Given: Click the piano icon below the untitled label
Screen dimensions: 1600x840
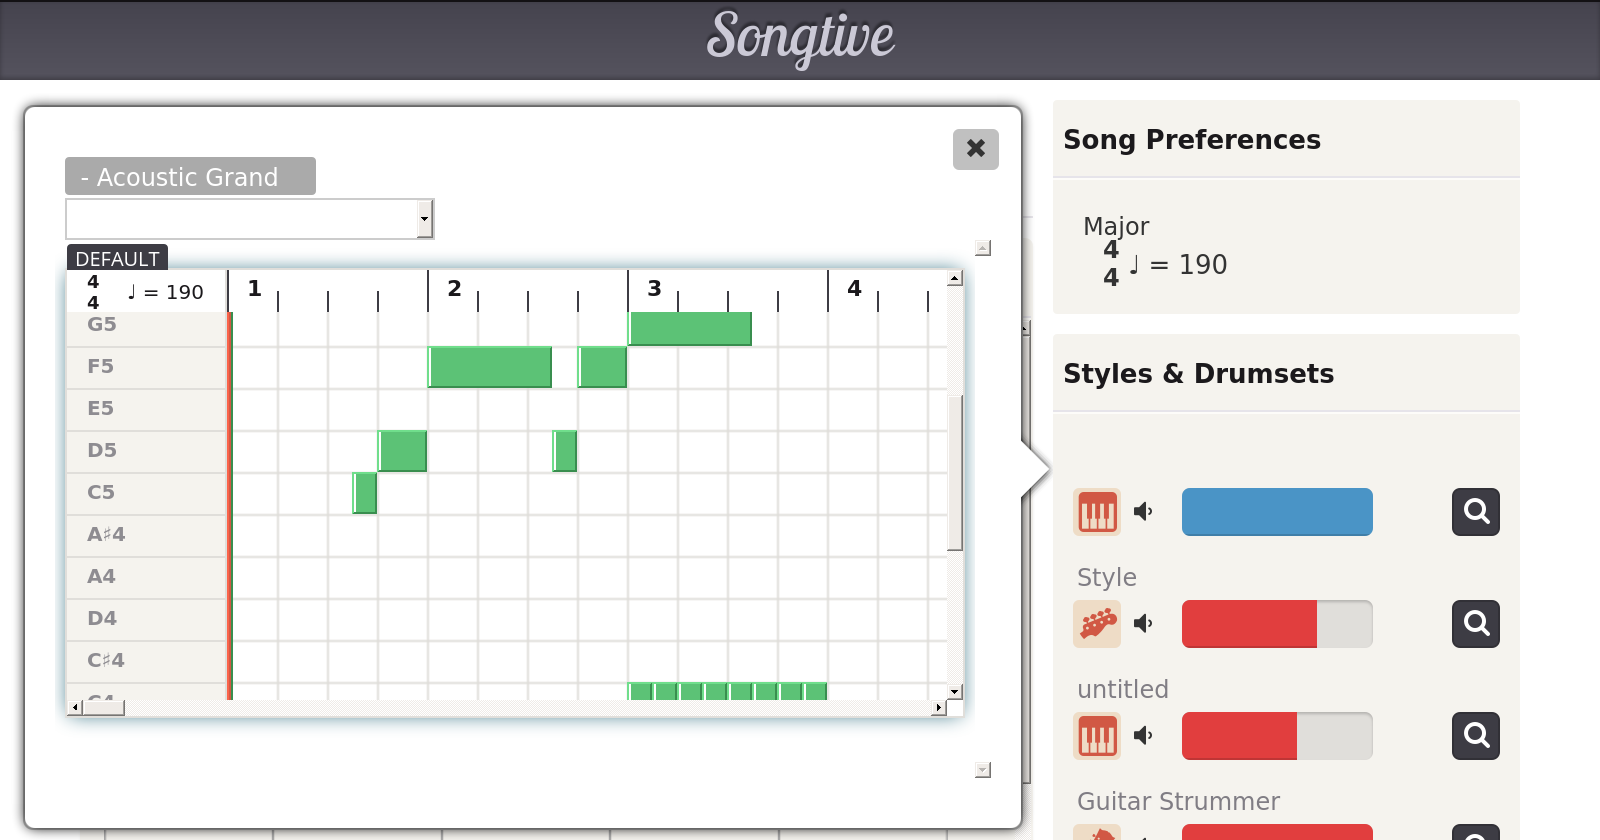Looking at the screenshot, I should click(1097, 736).
